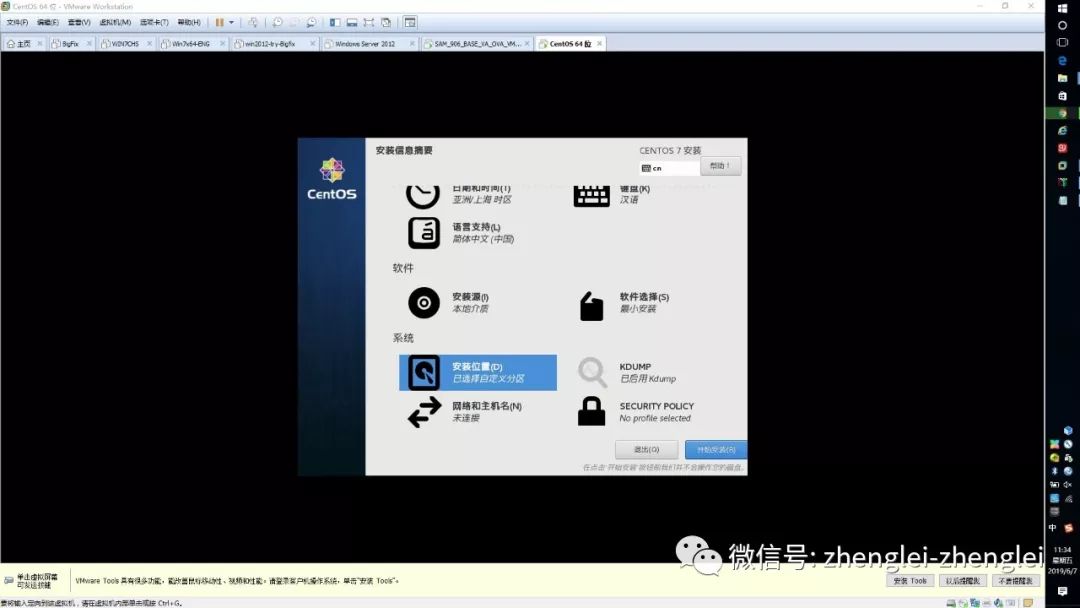Close the BigFix tab

pos(89,43)
